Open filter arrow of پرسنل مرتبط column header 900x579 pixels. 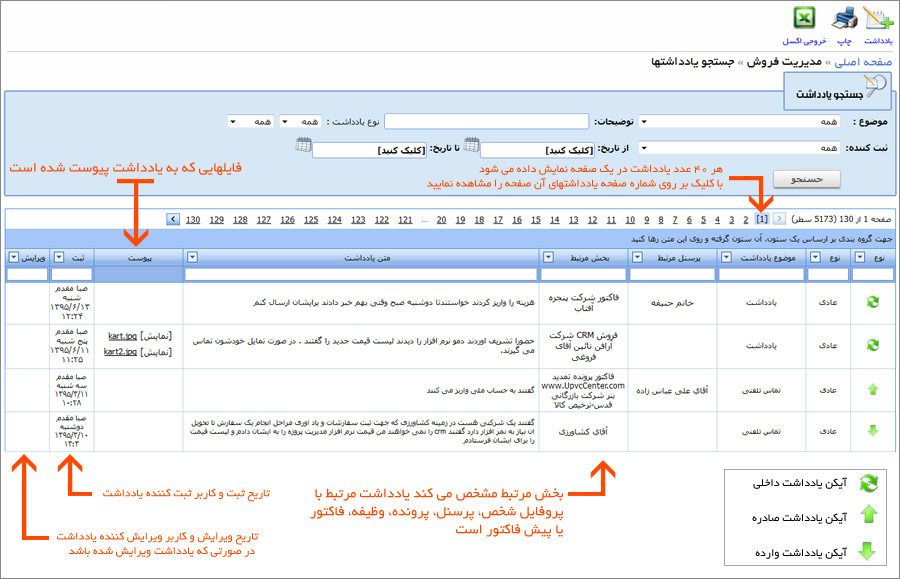click(x=637, y=258)
